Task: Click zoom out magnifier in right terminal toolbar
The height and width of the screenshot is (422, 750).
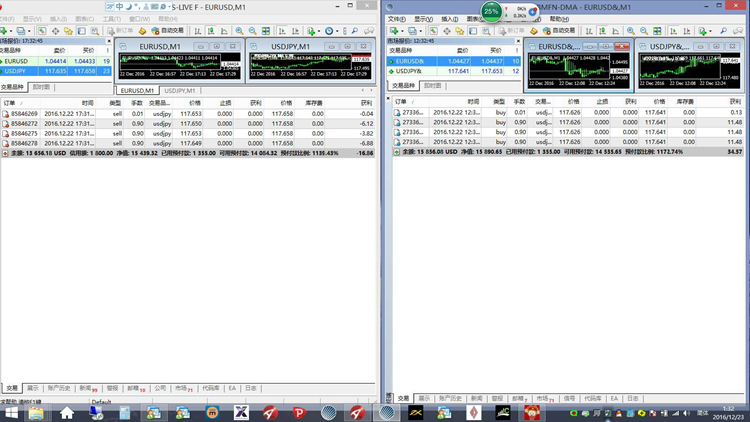Action: click(x=643, y=31)
